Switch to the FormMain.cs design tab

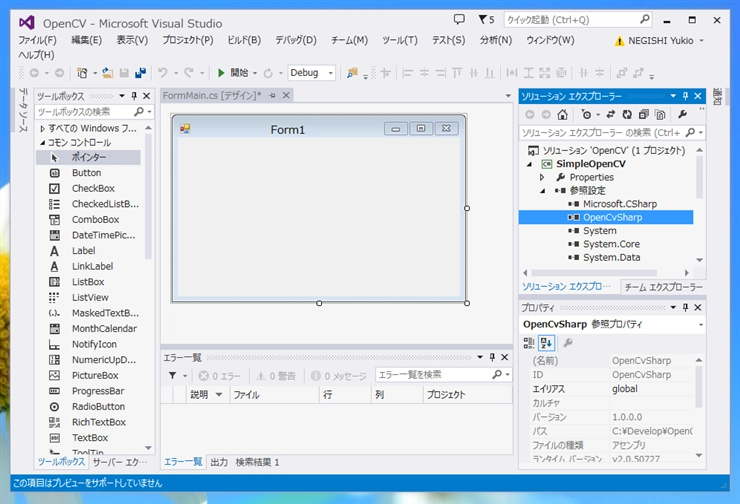pyautogui.click(x=211, y=95)
